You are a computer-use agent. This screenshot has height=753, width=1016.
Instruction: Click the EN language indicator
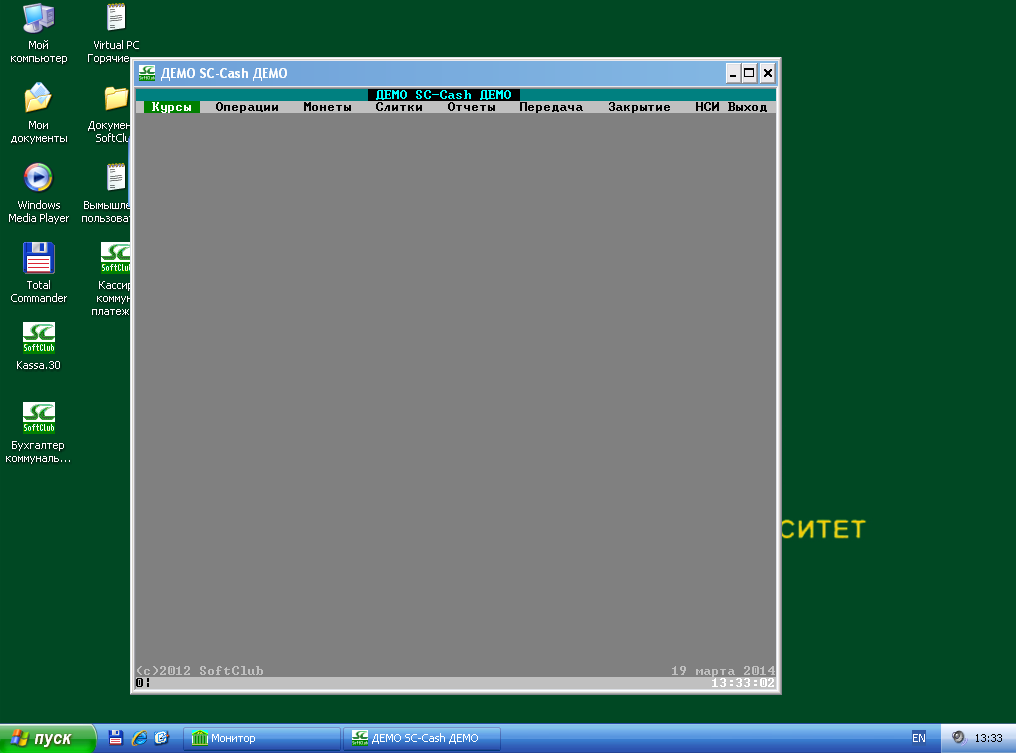(919, 737)
